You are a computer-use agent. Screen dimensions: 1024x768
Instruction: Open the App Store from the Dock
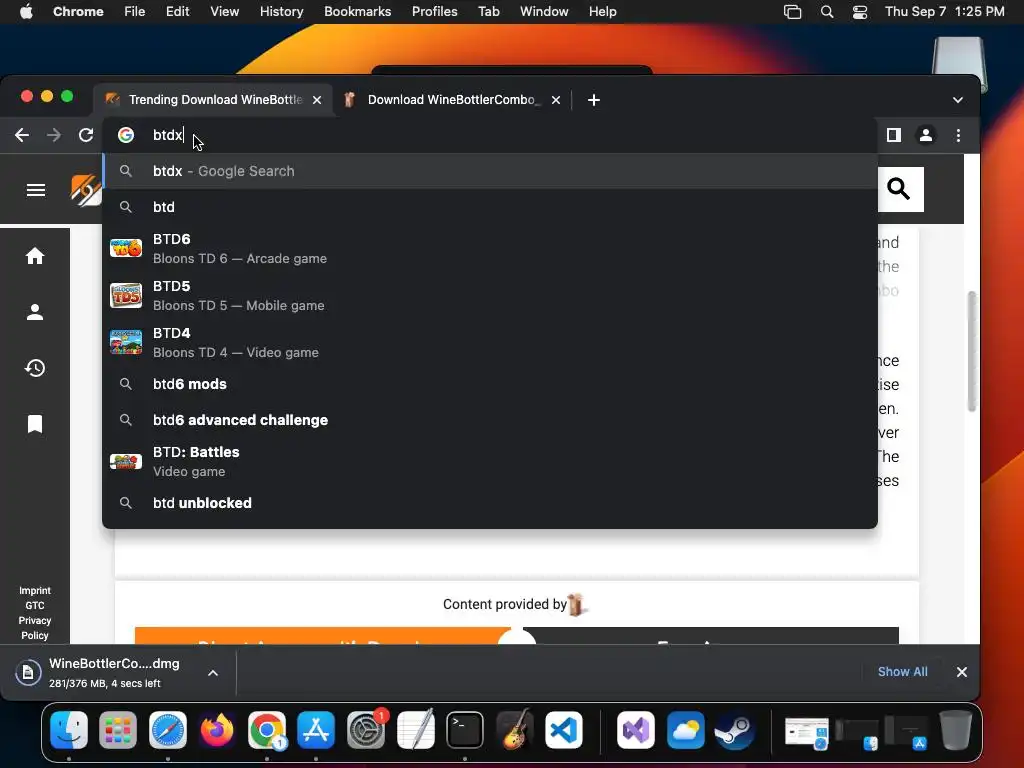pos(316,729)
